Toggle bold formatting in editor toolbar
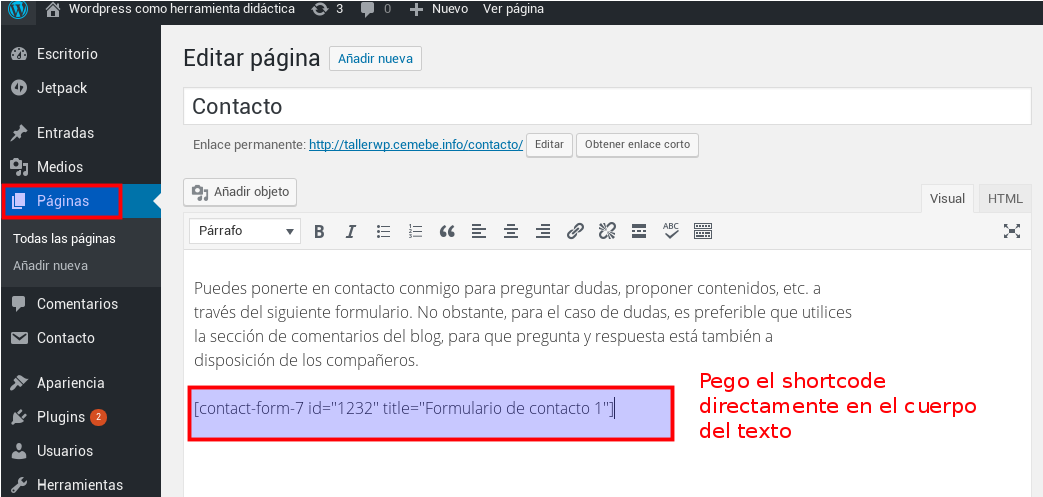1043x497 pixels. coord(319,231)
